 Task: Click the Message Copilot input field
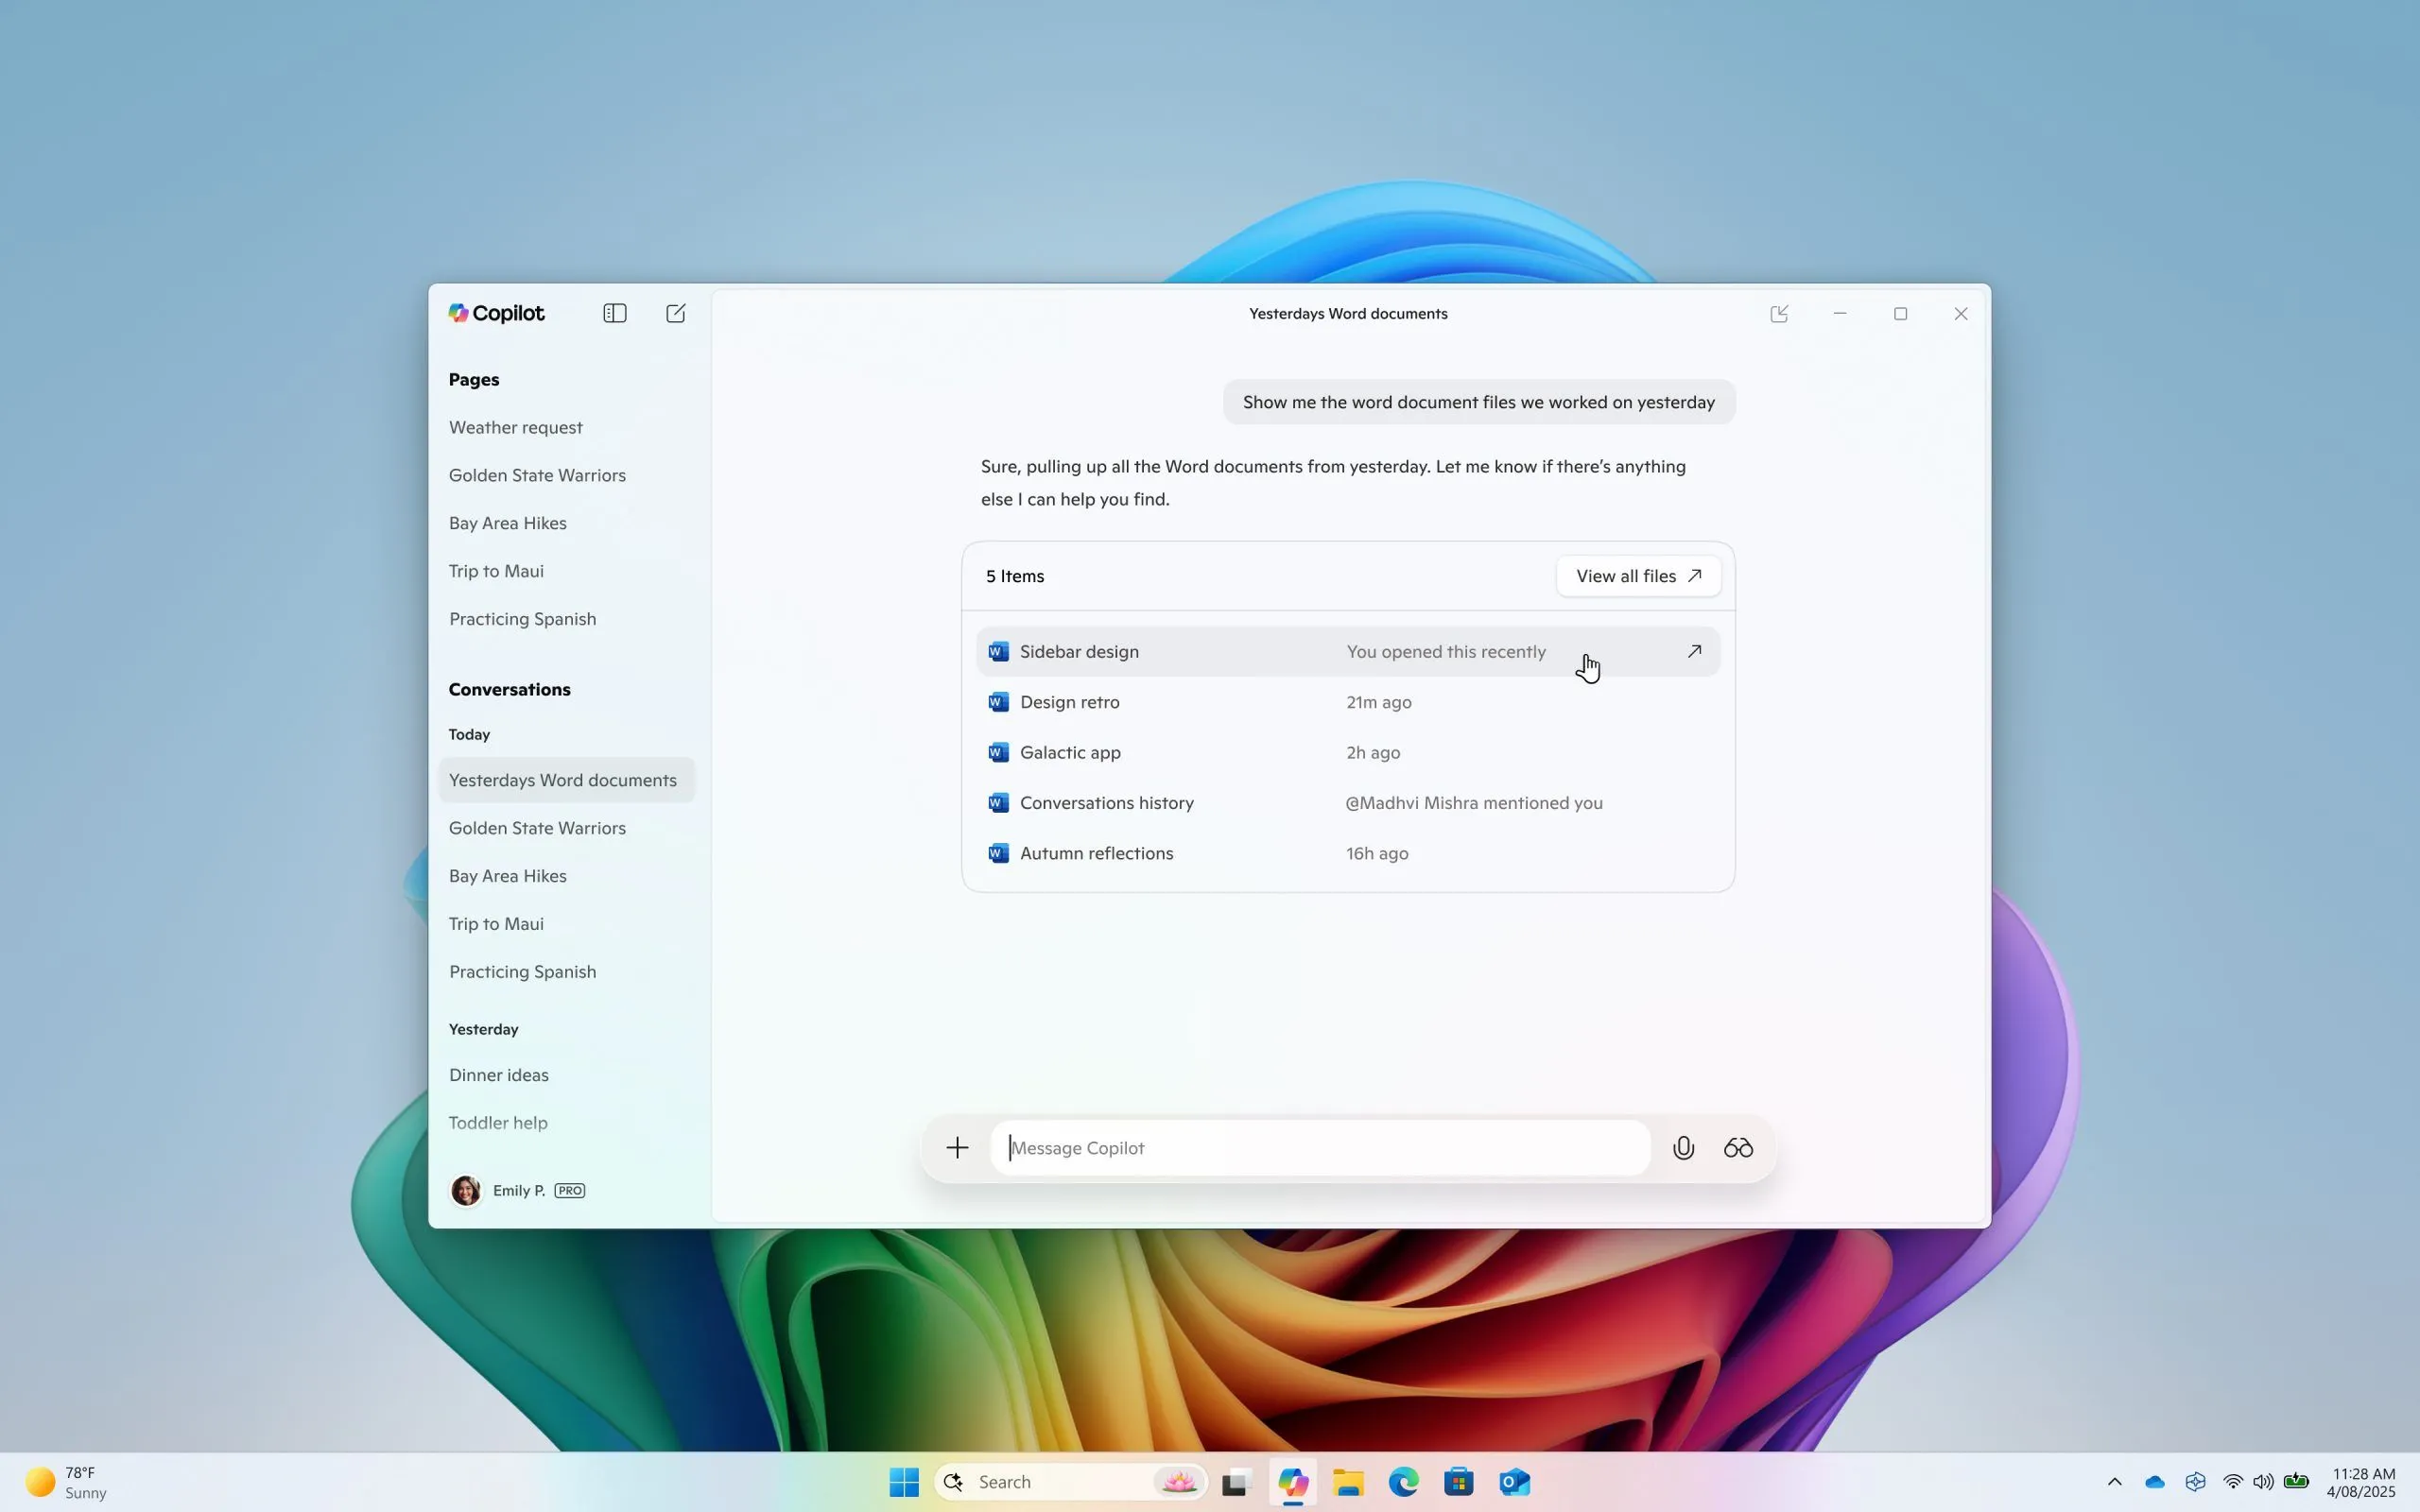pos(1318,1147)
